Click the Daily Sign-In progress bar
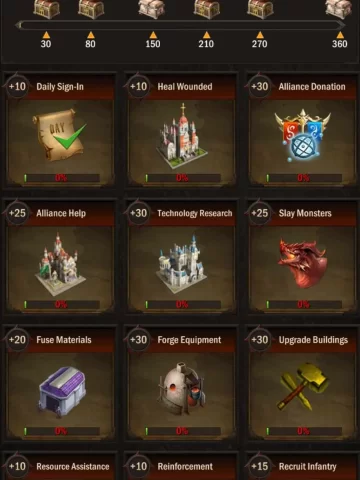This screenshot has width=360, height=480. [x=62, y=178]
